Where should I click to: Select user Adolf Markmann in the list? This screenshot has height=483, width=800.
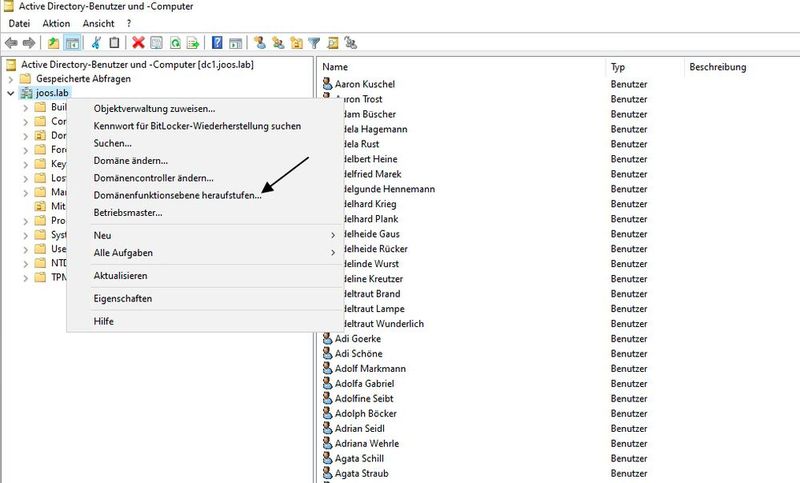click(369, 368)
